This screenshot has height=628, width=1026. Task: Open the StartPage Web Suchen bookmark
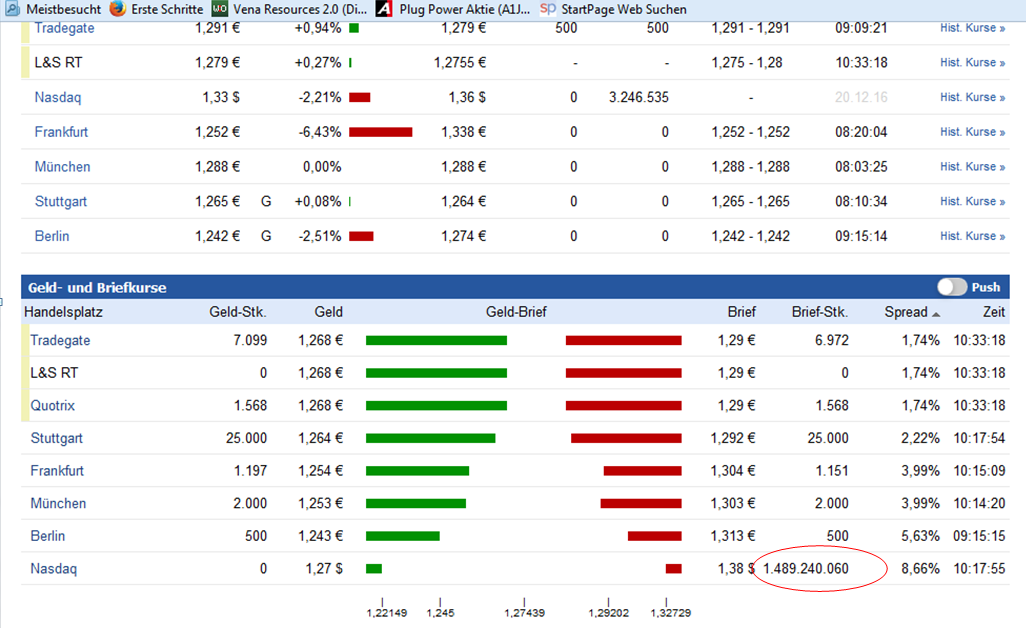pyautogui.click(x=614, y=9)
